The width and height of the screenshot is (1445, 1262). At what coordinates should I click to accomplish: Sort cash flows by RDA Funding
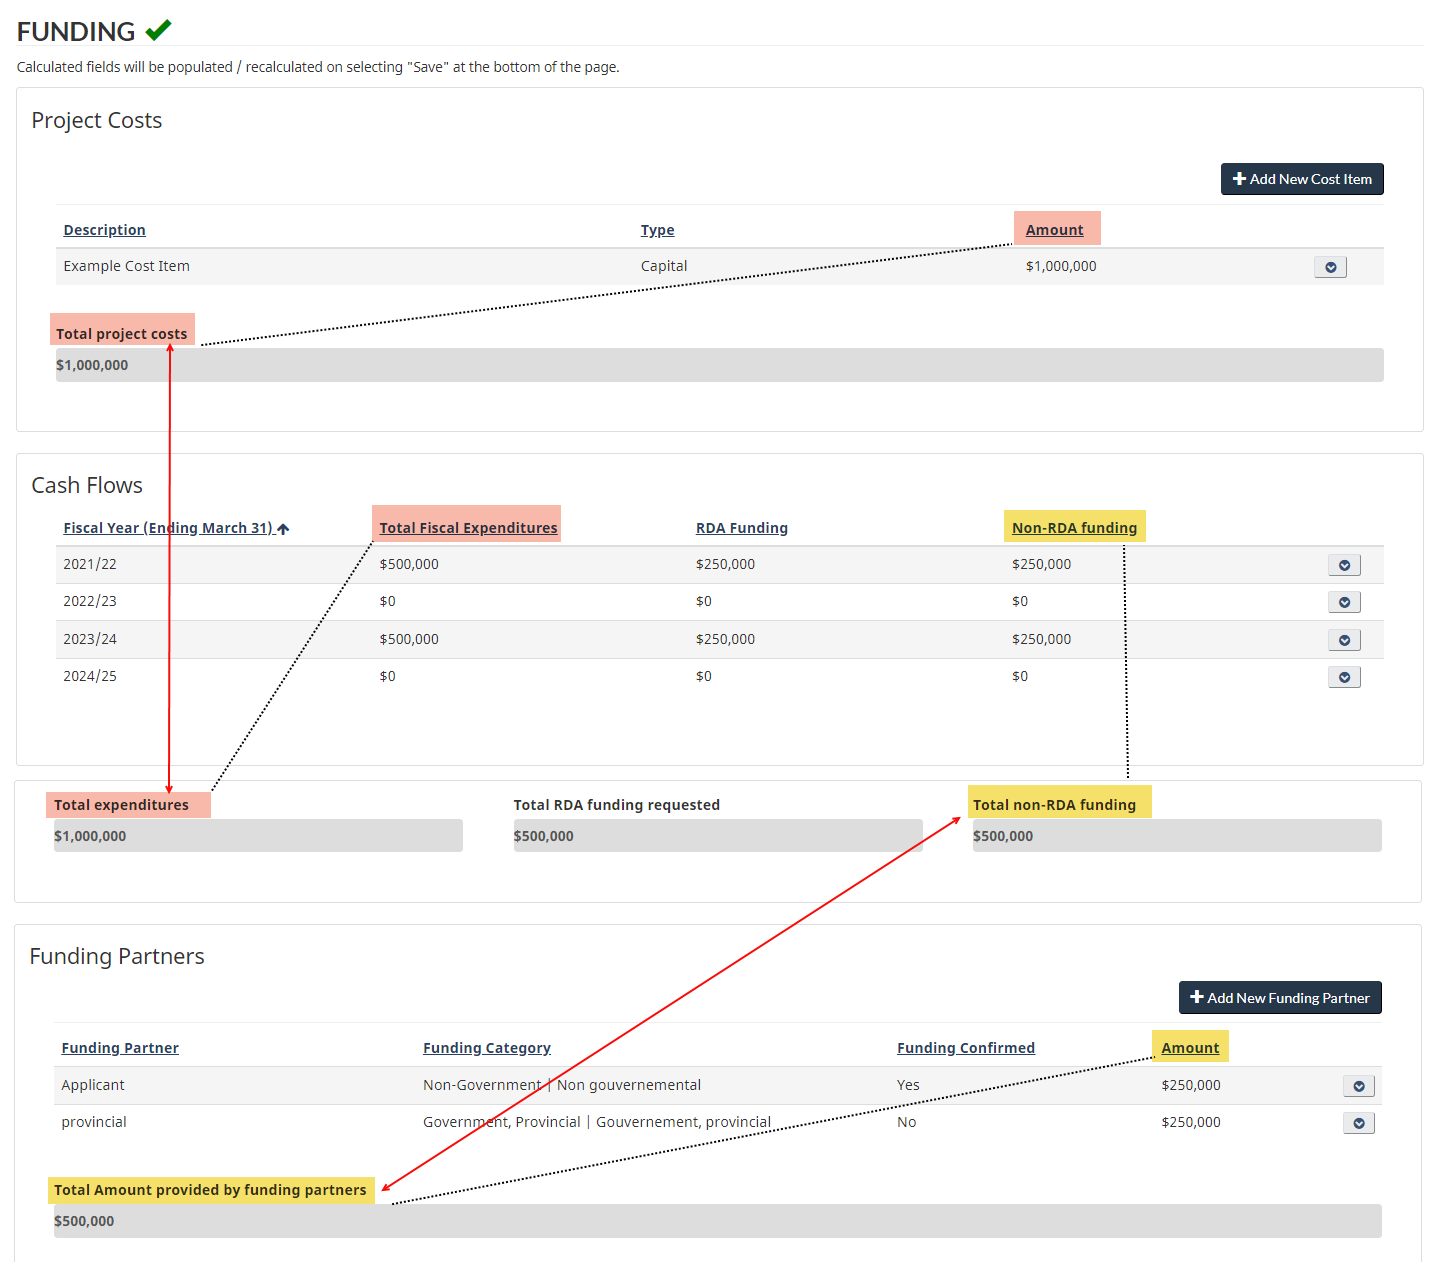(741, 528)
